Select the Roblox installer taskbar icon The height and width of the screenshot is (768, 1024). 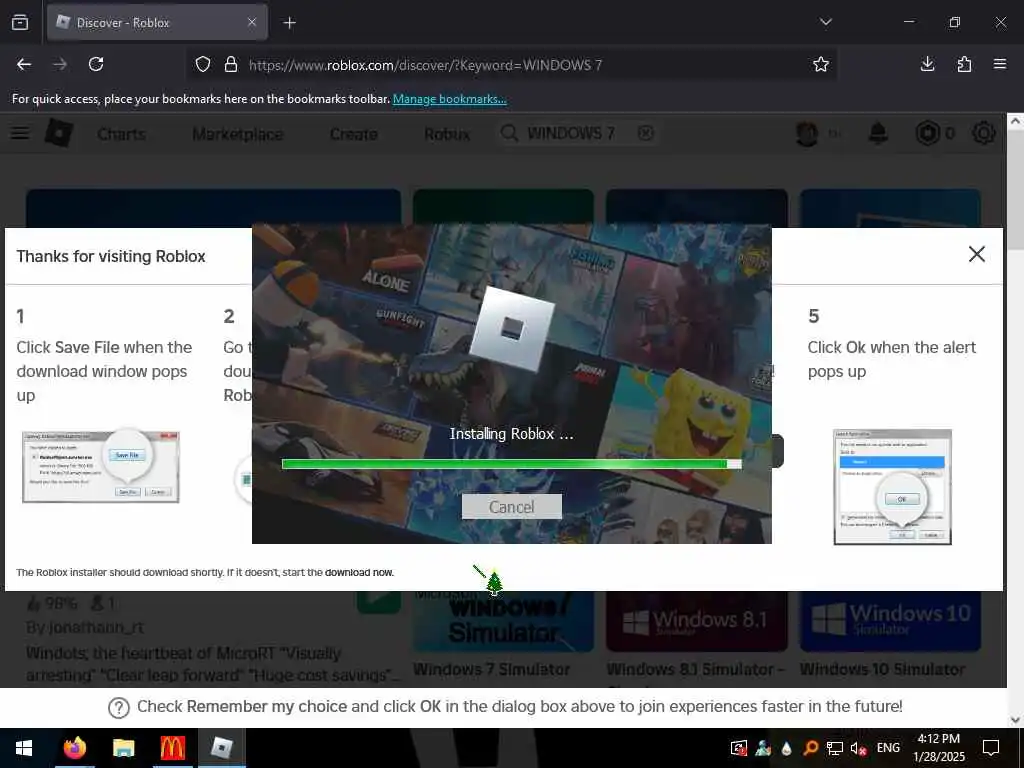221,748
